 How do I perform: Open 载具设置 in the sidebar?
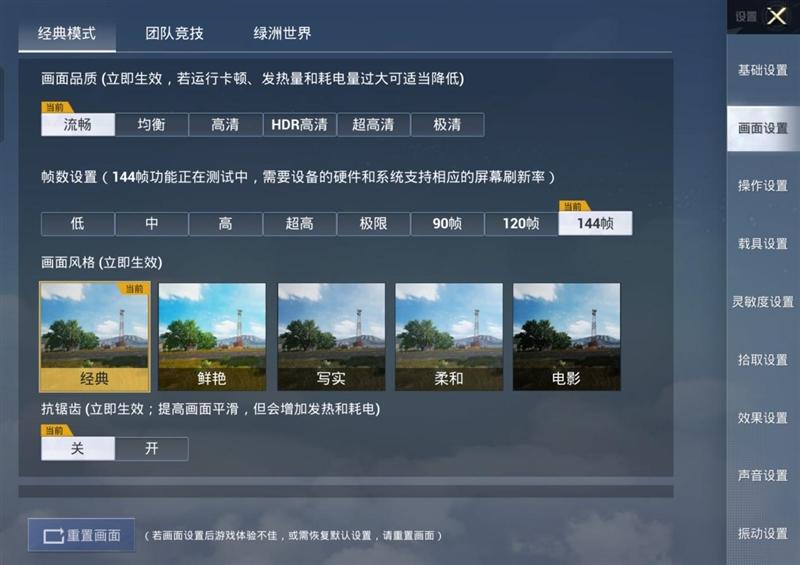point(763,244)
